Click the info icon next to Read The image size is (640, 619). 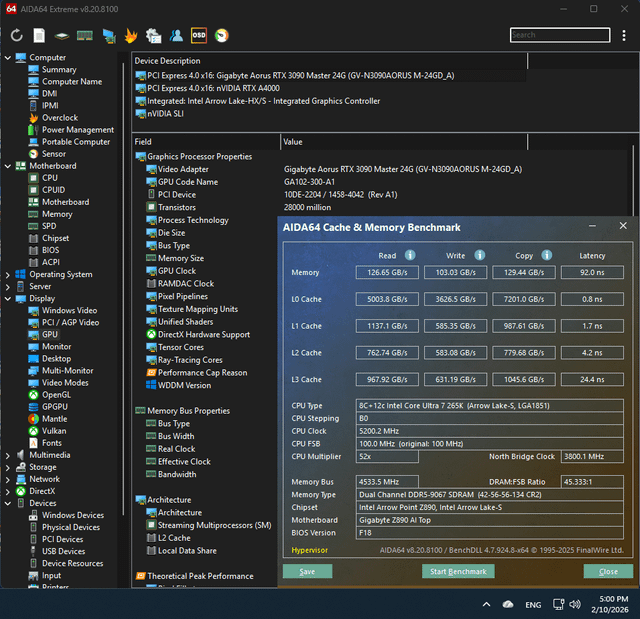410,255
